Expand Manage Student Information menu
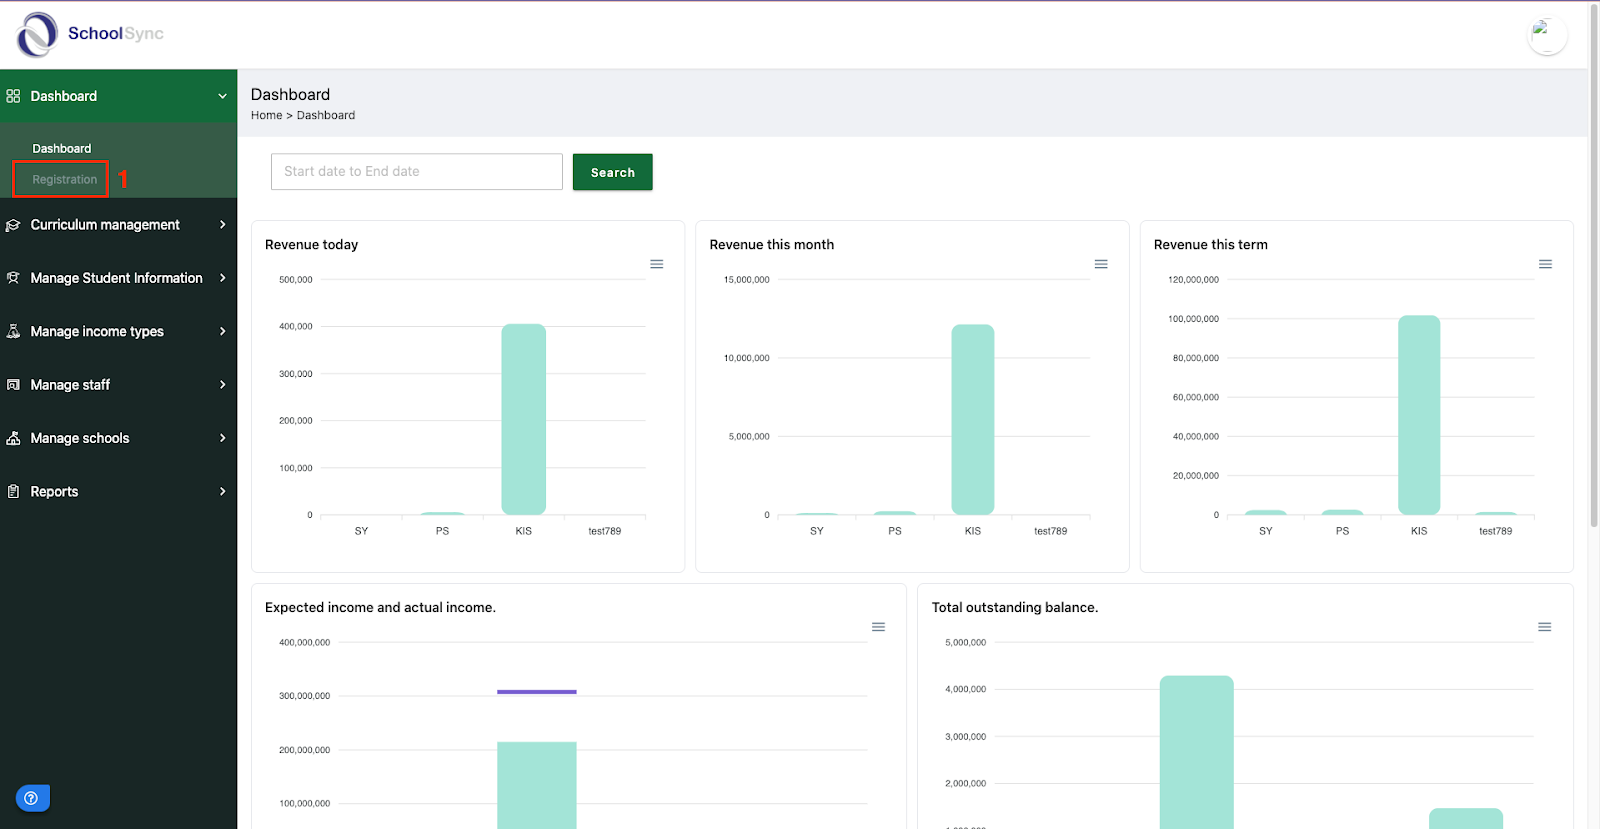This screenshot has height=829, width=1600. (118, 278)
